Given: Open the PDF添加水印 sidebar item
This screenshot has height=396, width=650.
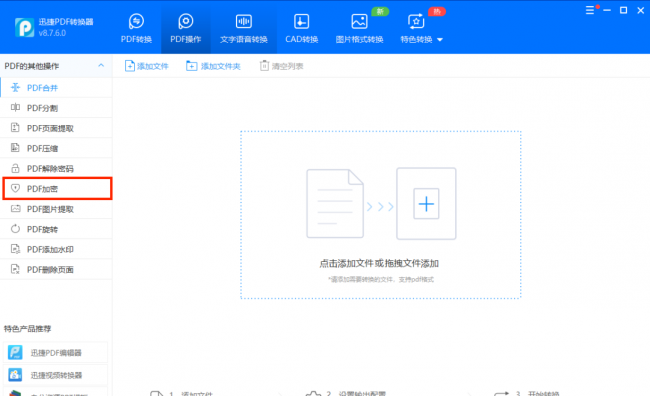Looking at the screenshot, I should (56, 249).
